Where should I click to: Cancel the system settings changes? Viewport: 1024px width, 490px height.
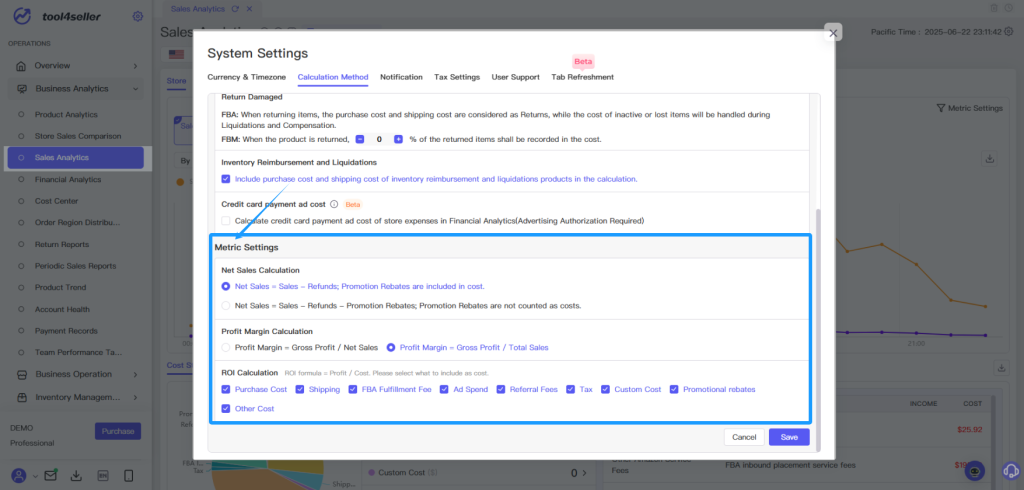744,437
